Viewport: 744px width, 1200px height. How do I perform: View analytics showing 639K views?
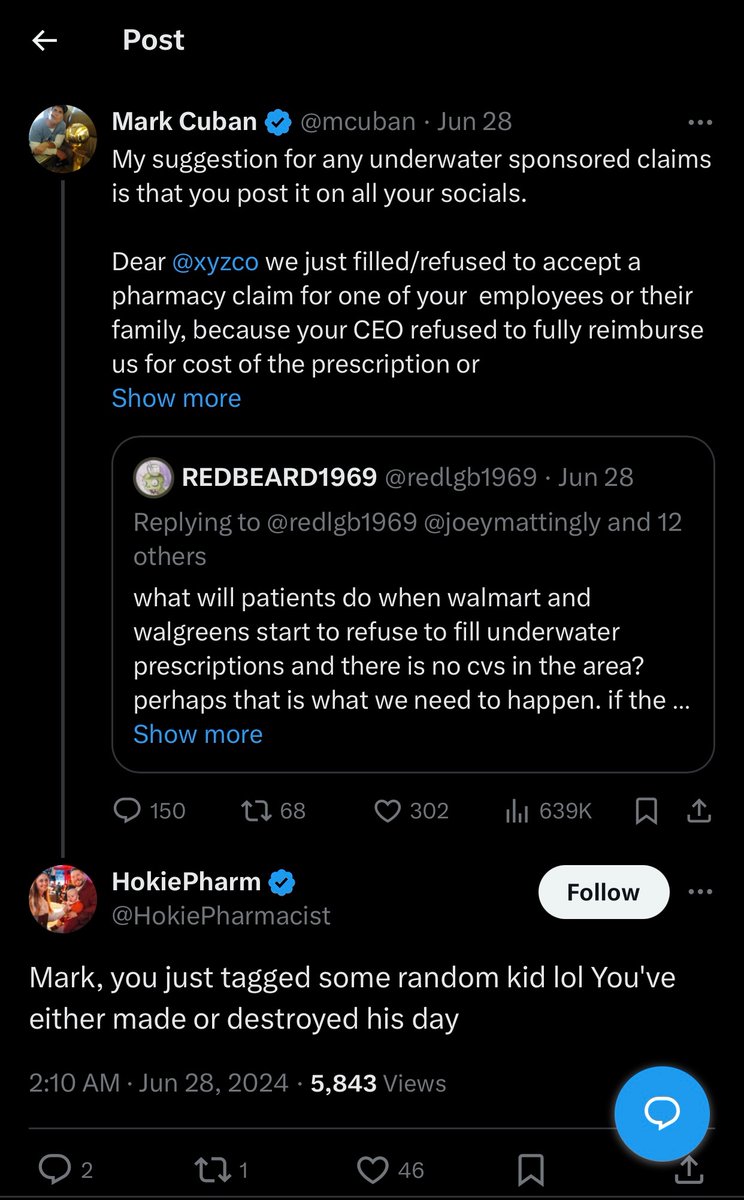(x=548, y=810)
